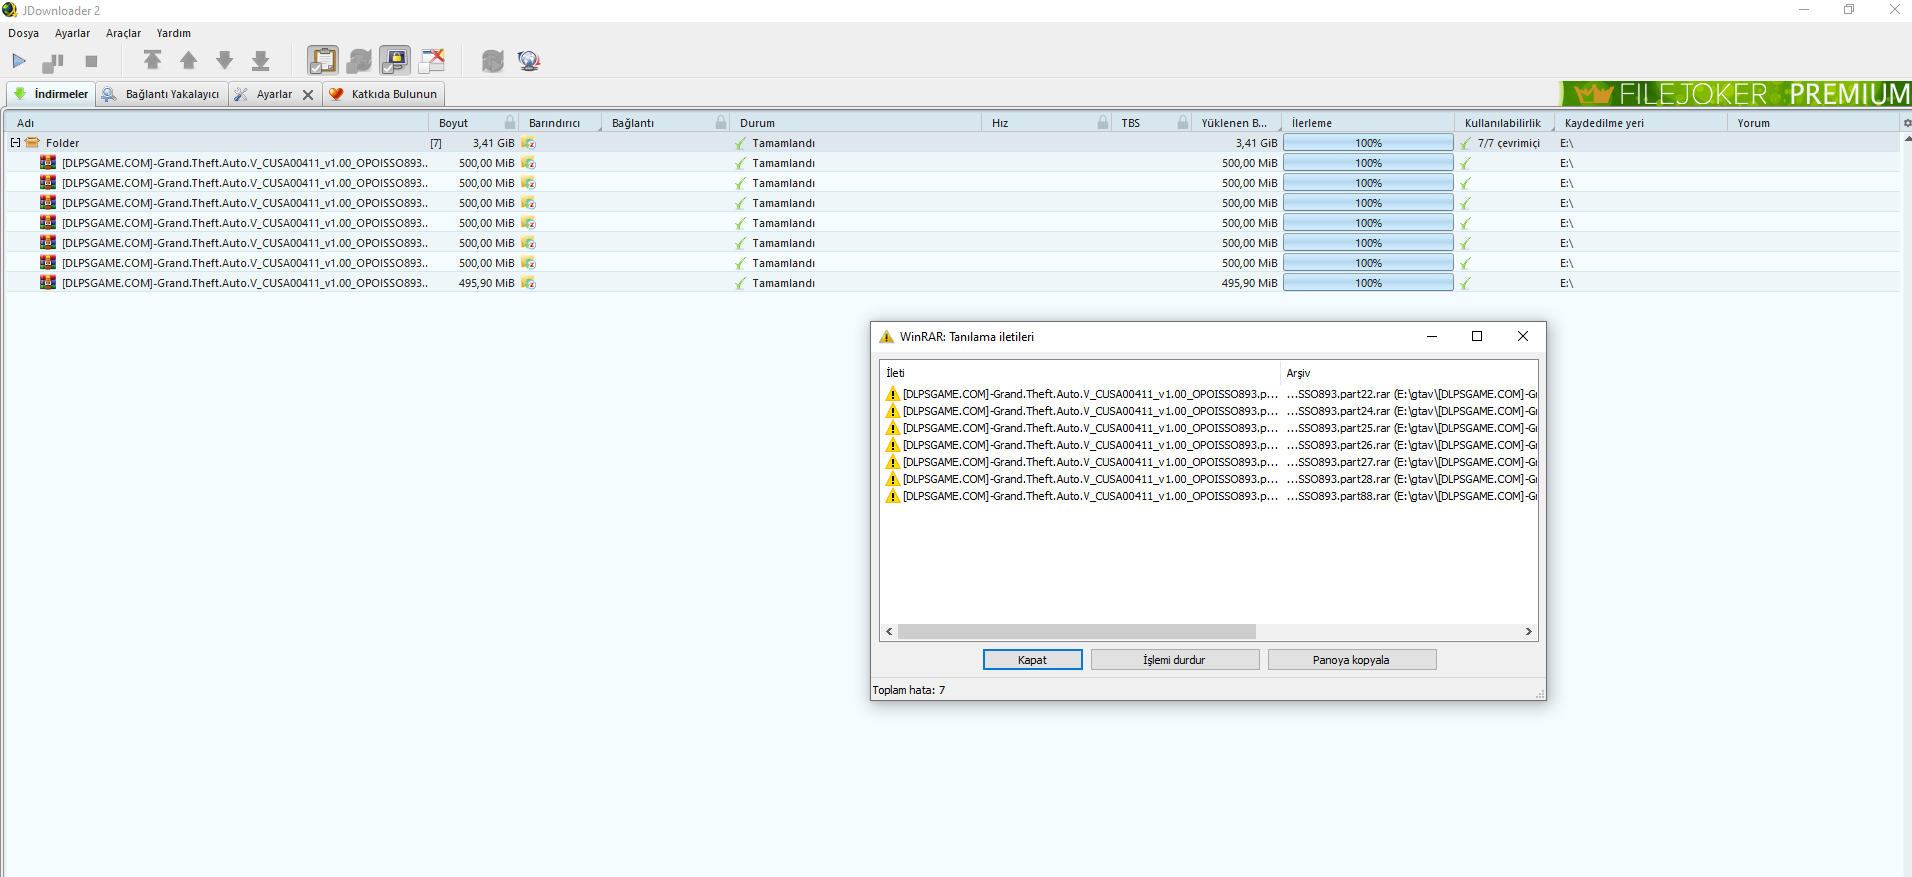Select the 3,41 GiB folder size cell
The image size is (1912, 877).
tap(493, 143)
